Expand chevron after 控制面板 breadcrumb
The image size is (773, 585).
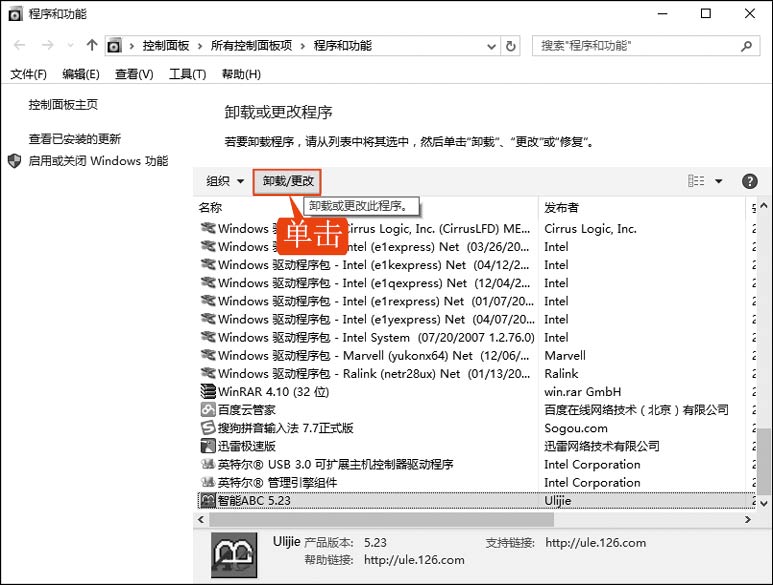pos(200,46)
